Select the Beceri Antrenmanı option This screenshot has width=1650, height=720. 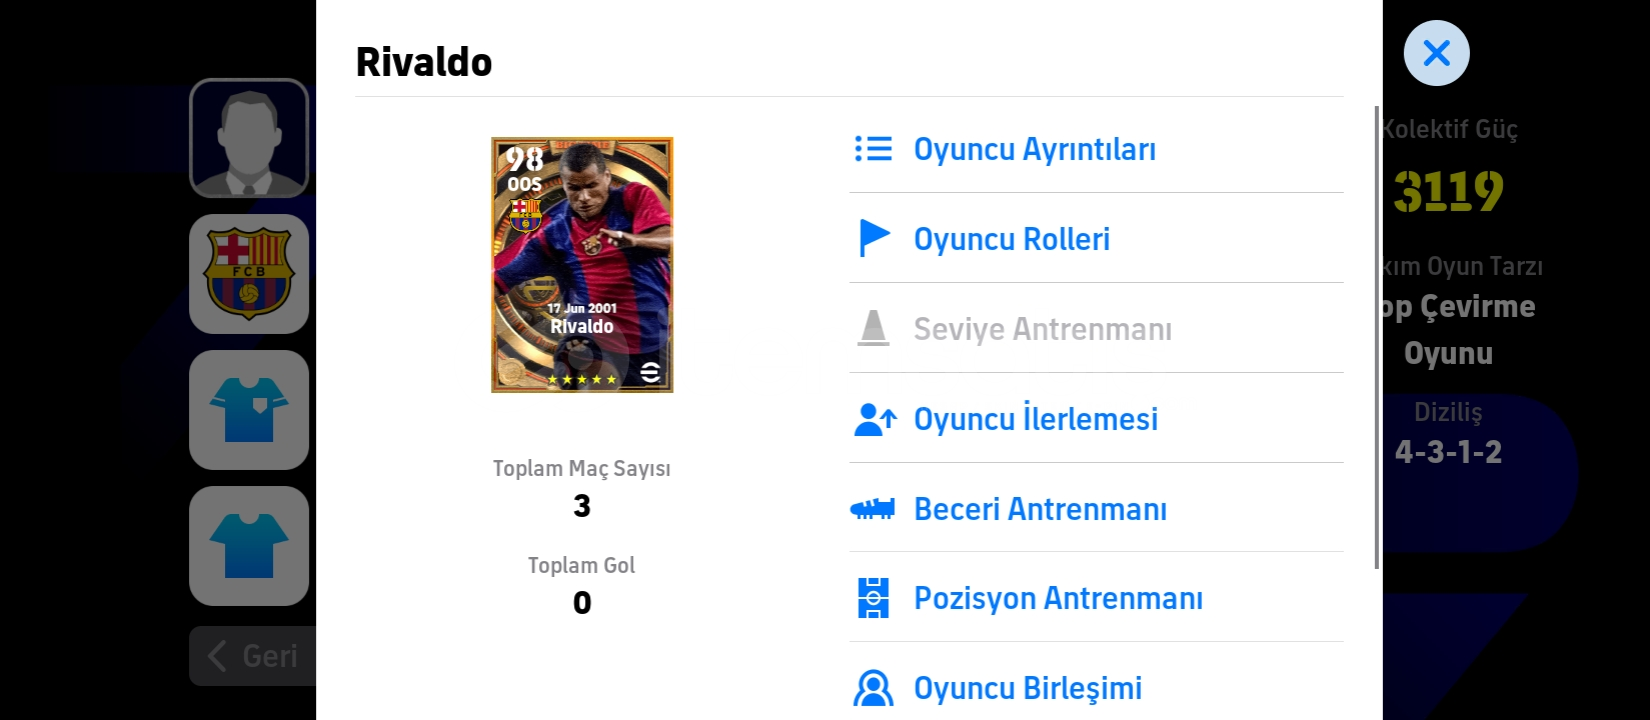coord(1096,509)
